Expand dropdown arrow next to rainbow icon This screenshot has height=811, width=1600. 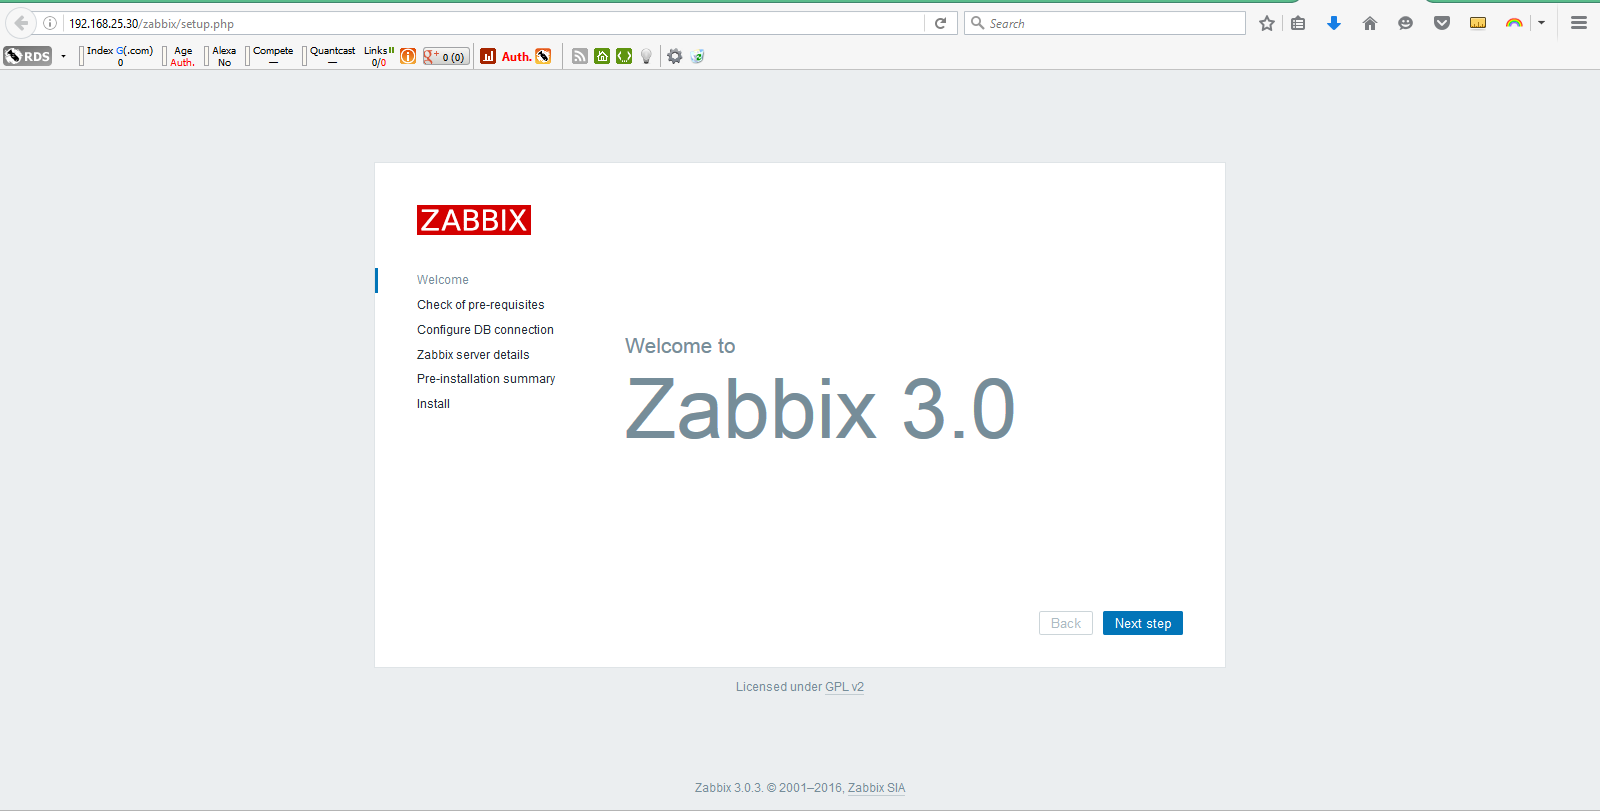click(1541, 23)
